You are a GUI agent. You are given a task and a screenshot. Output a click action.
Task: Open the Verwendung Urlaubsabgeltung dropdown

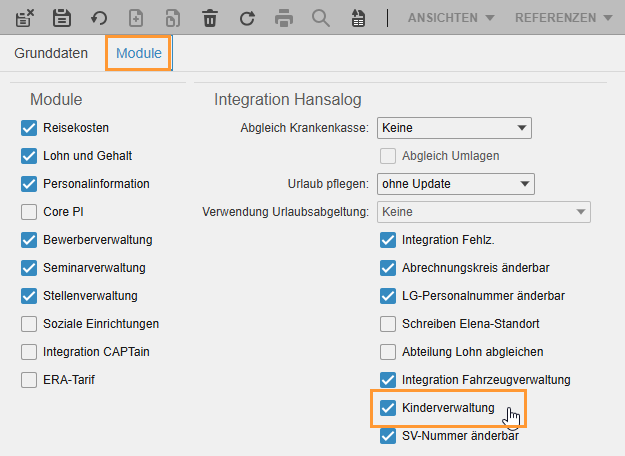tap(484, 212)
